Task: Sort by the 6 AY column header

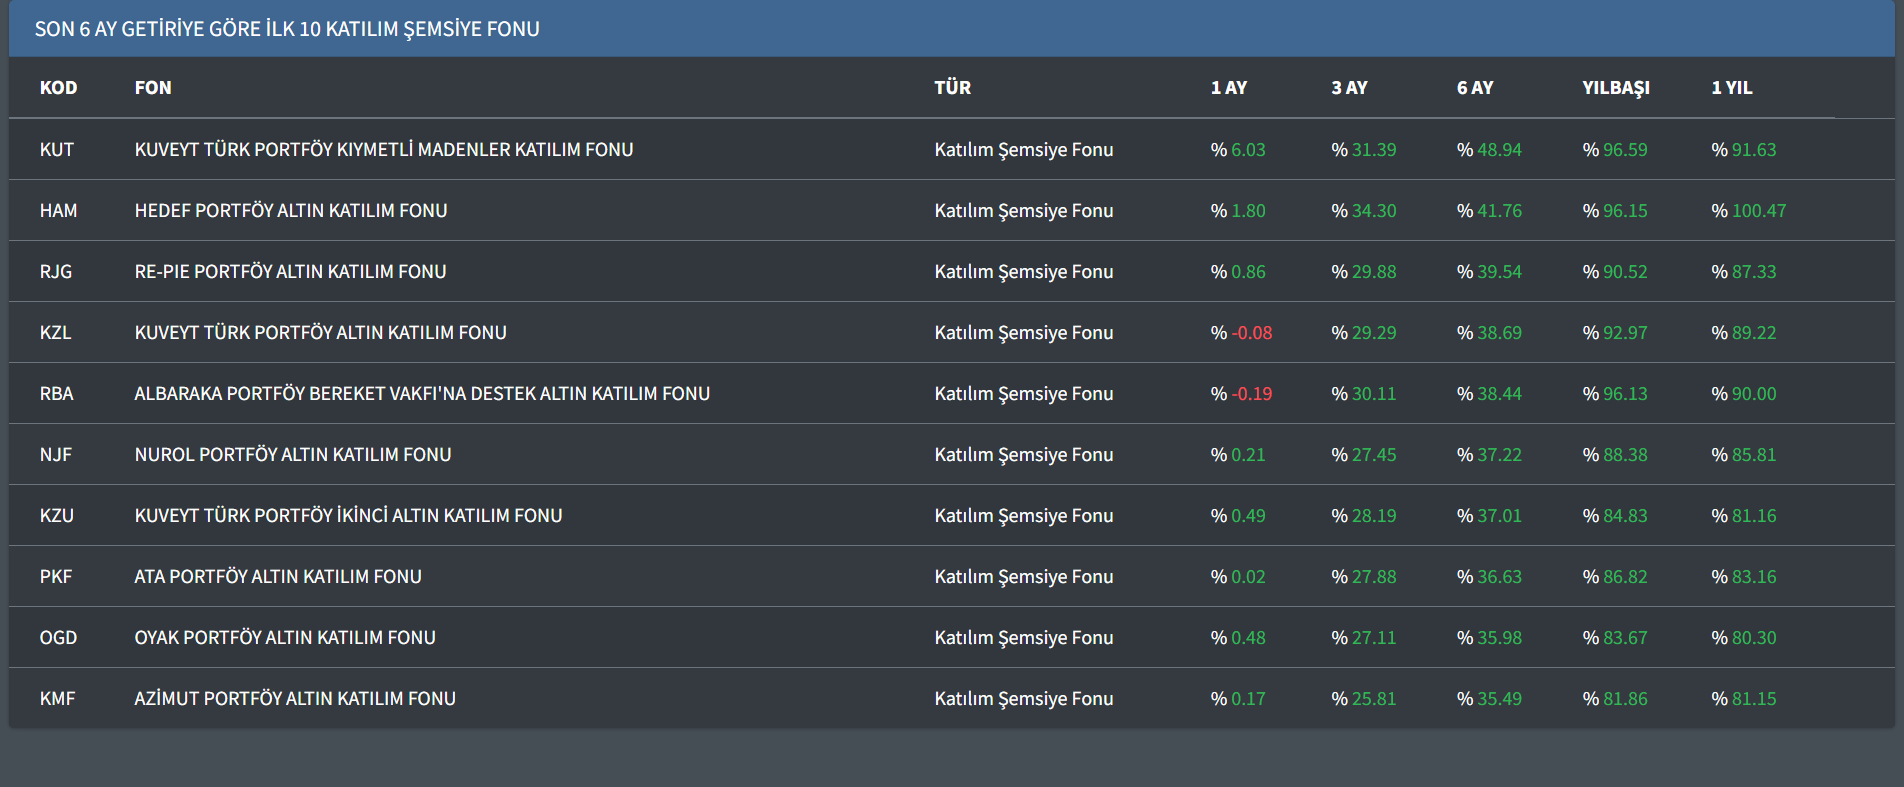Action: (x=1474, y=88)
